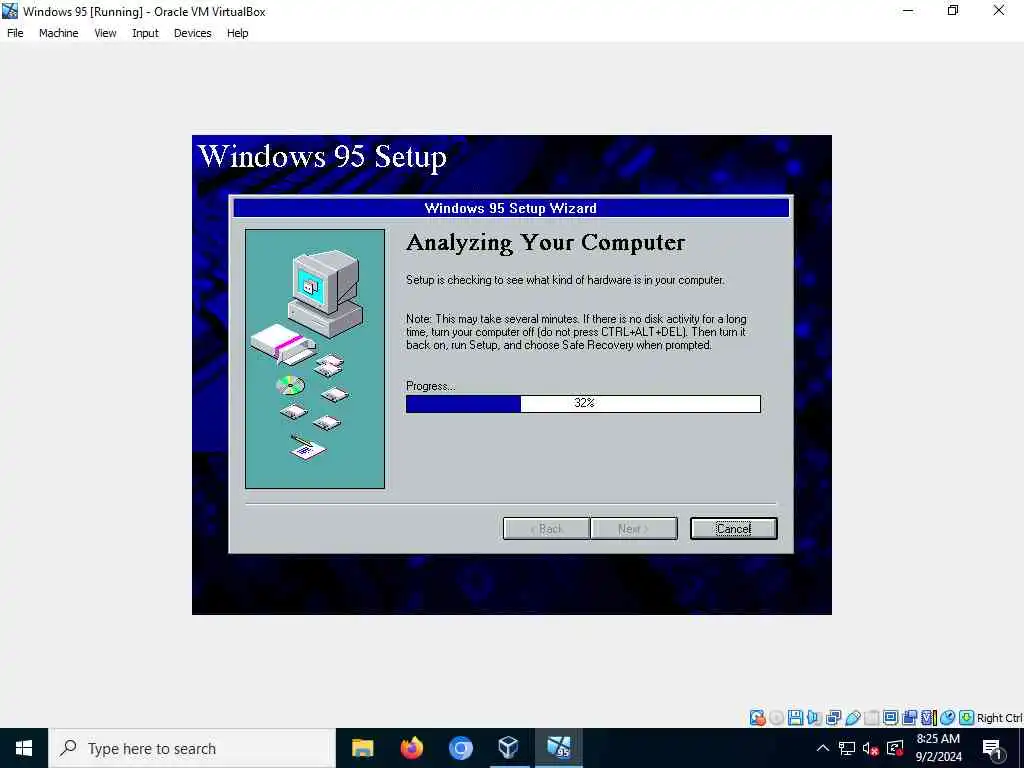
Task: Click the VirtualBox window title bar icon
Action: [x=10, y=11]
